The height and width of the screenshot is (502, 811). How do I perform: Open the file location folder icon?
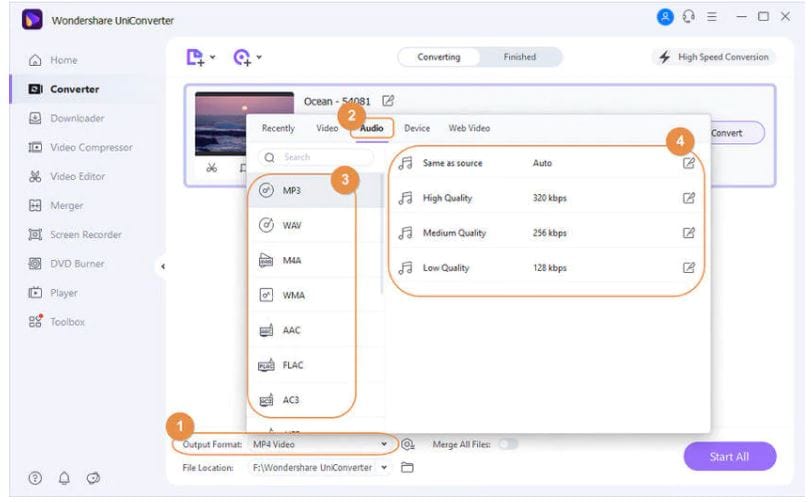[x=408, y=467]
